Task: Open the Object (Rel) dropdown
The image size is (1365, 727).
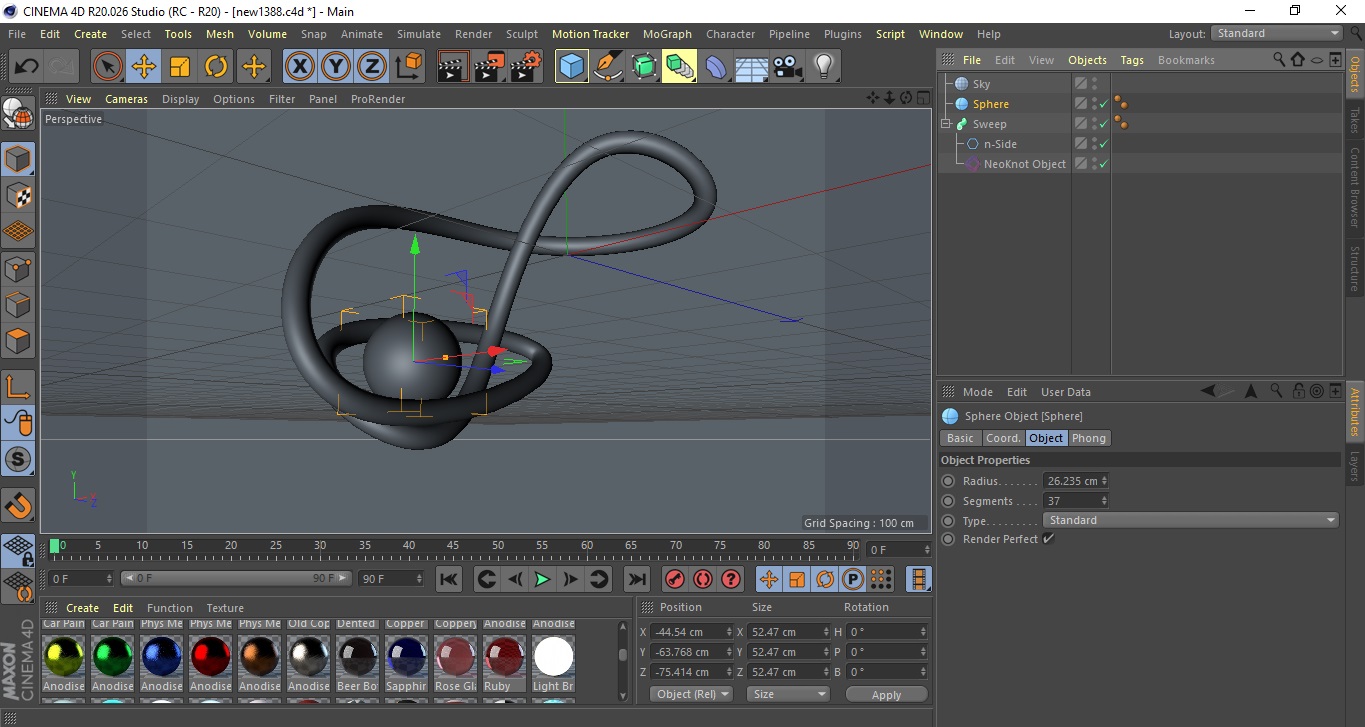Action: click(x=691, y=694)
